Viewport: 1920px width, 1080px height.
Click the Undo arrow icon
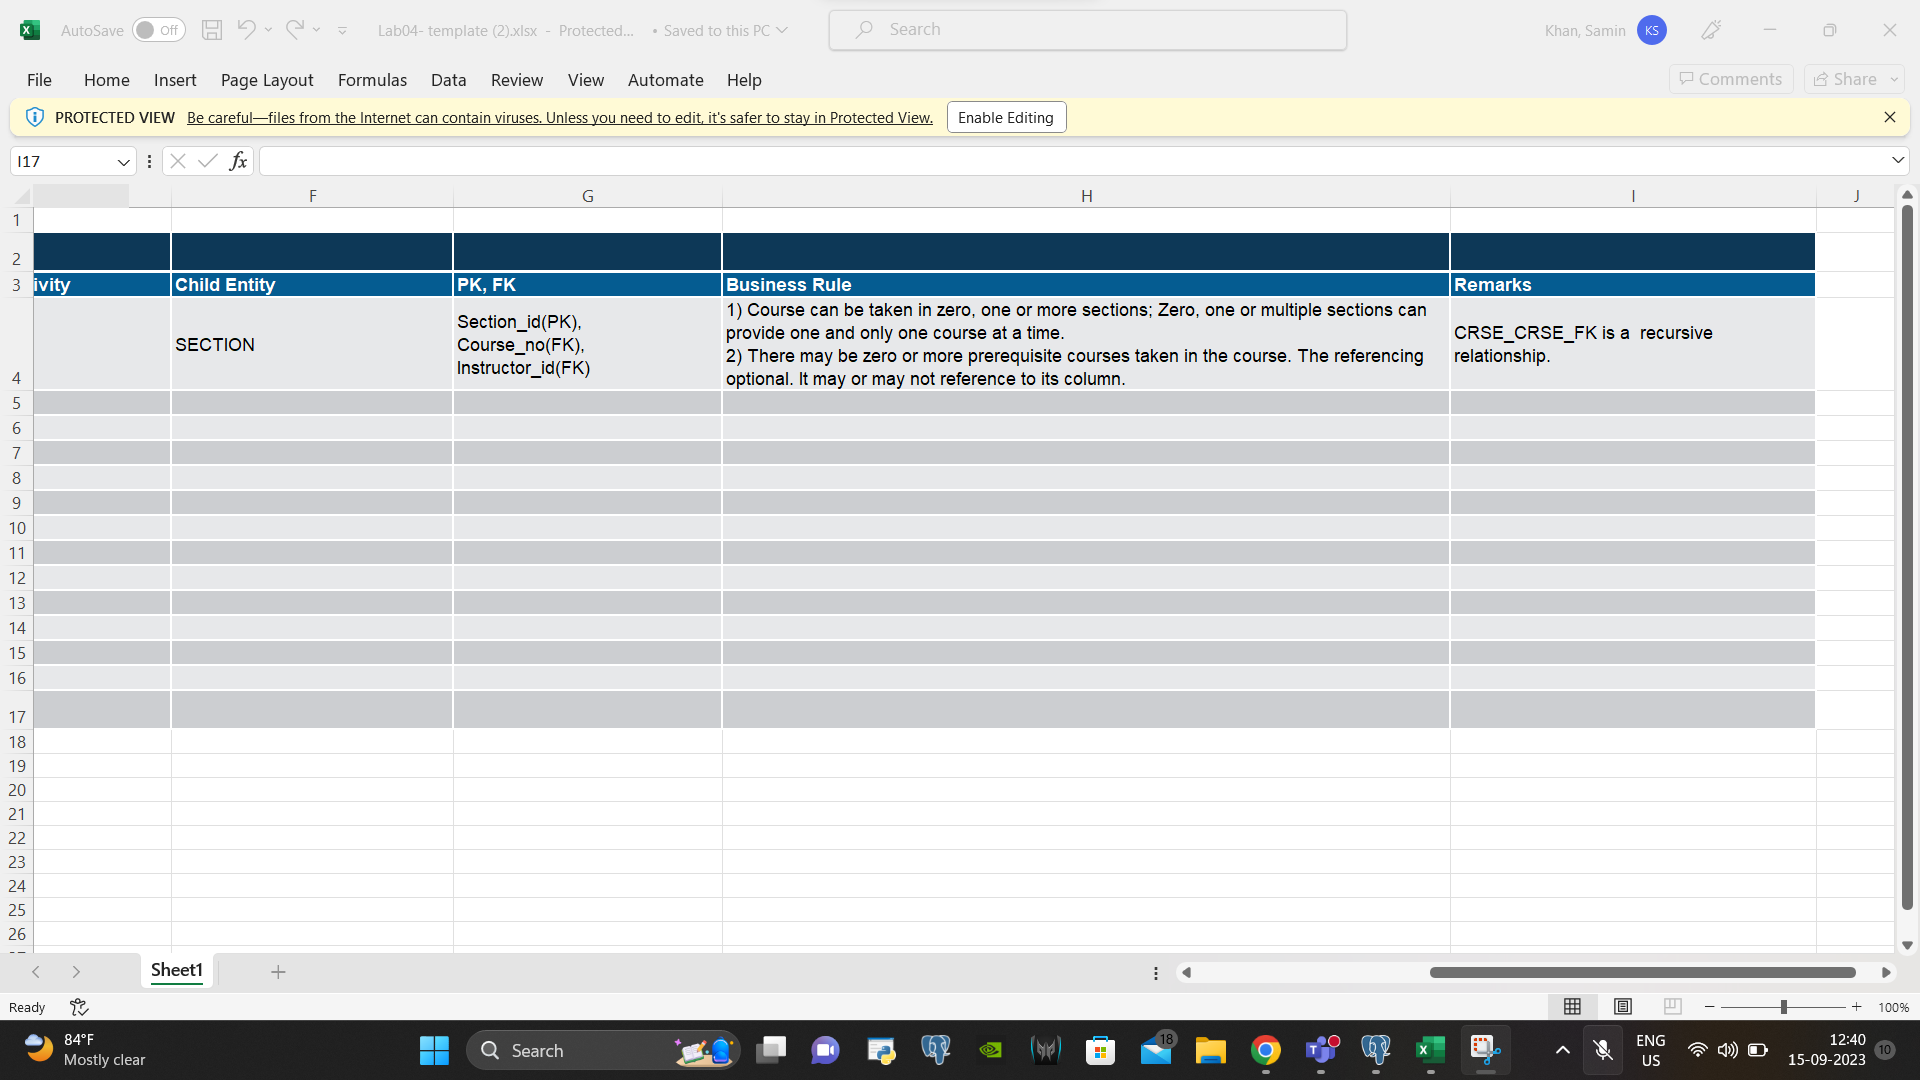[x=246, y=30]
